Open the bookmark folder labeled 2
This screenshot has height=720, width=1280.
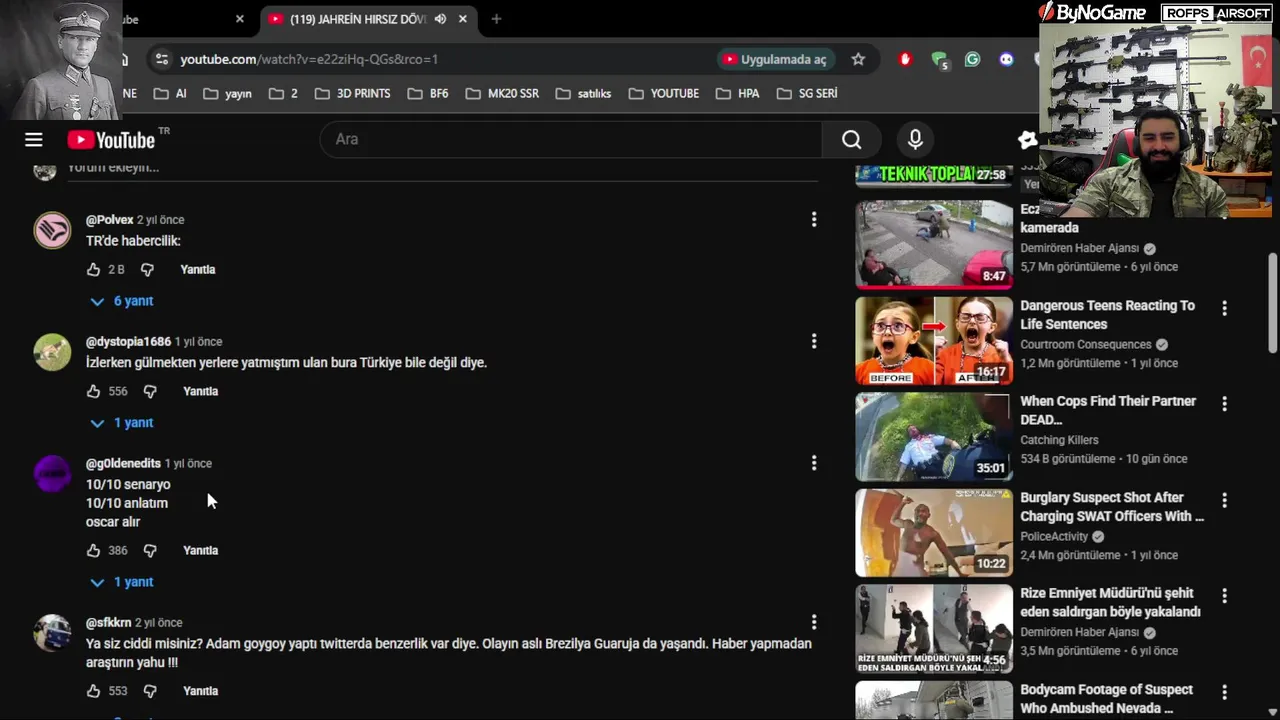(x=283, y=93)
